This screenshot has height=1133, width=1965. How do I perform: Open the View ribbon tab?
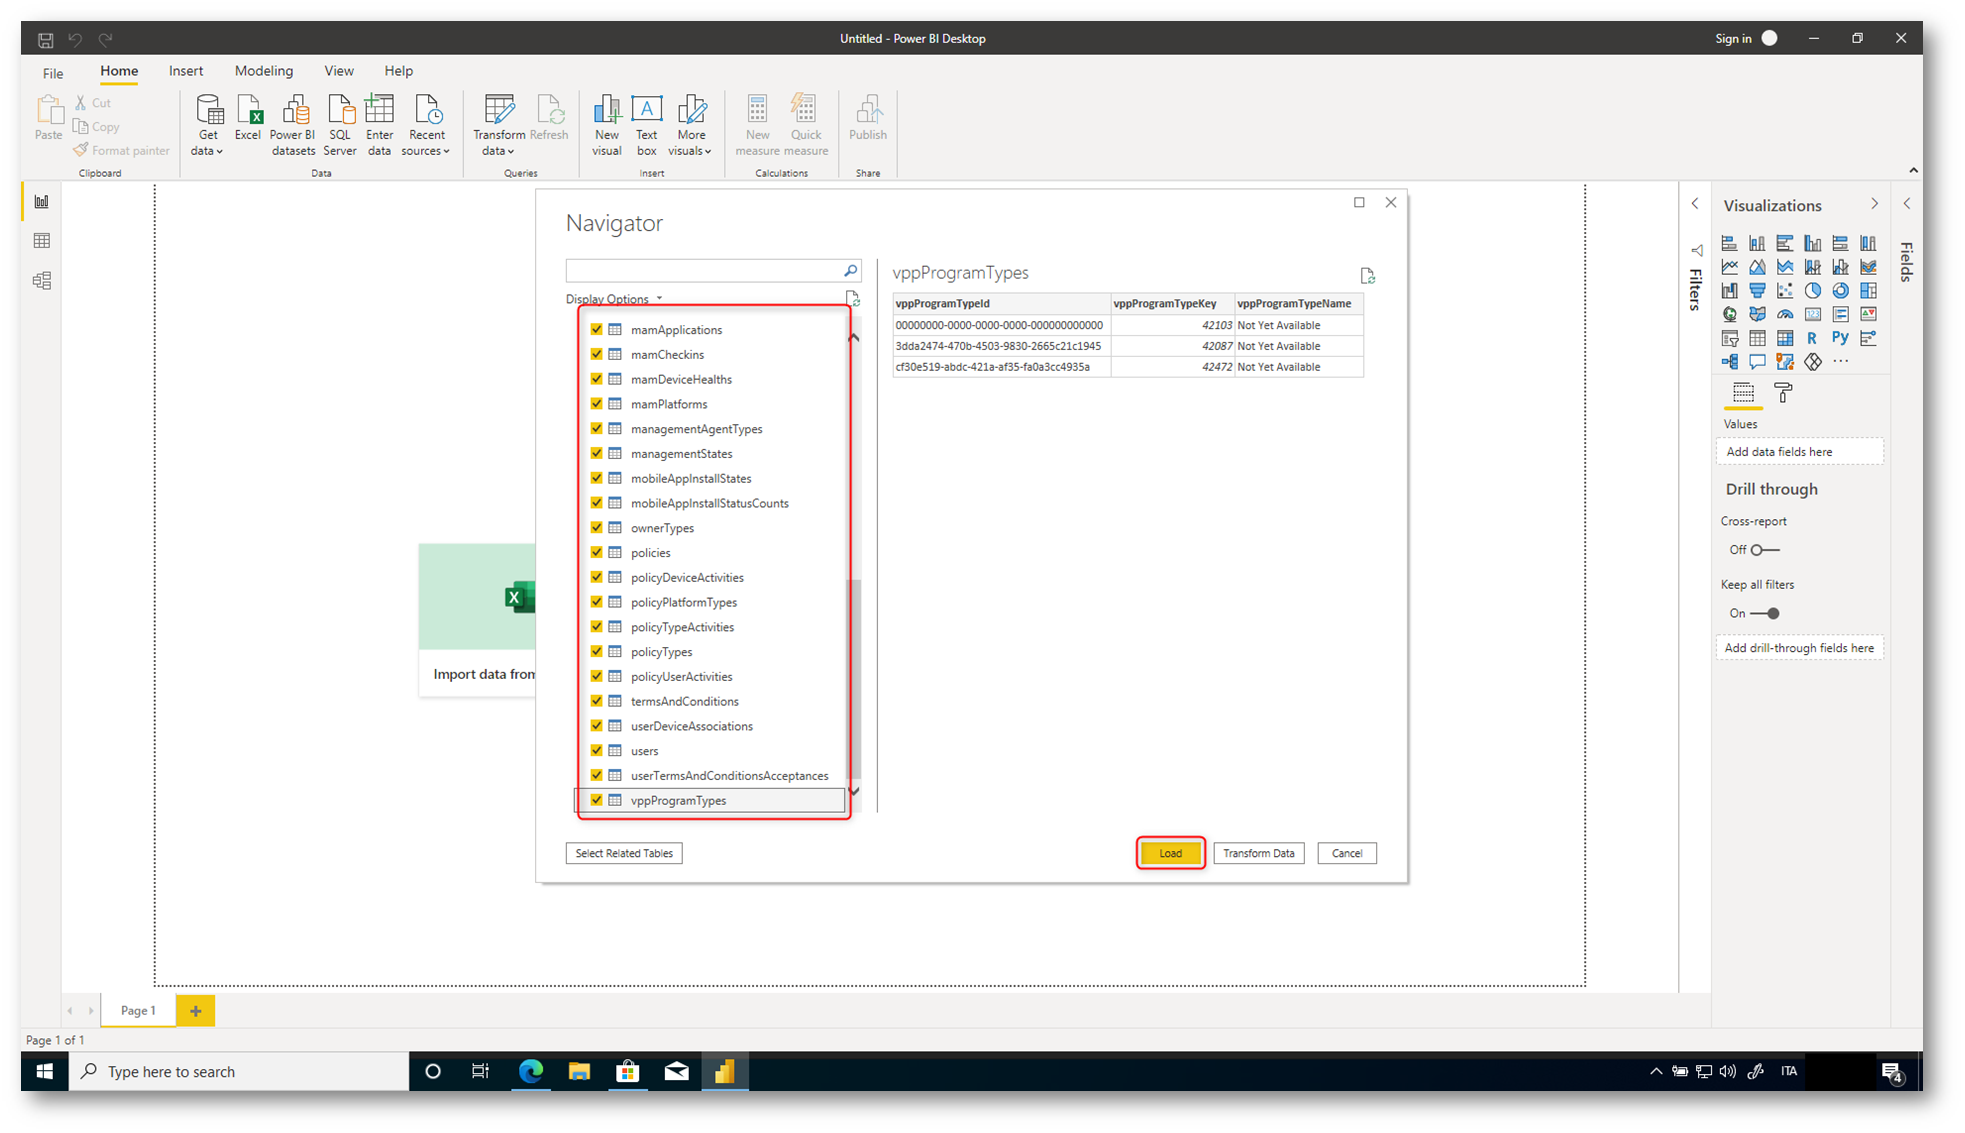click(339, 71)
